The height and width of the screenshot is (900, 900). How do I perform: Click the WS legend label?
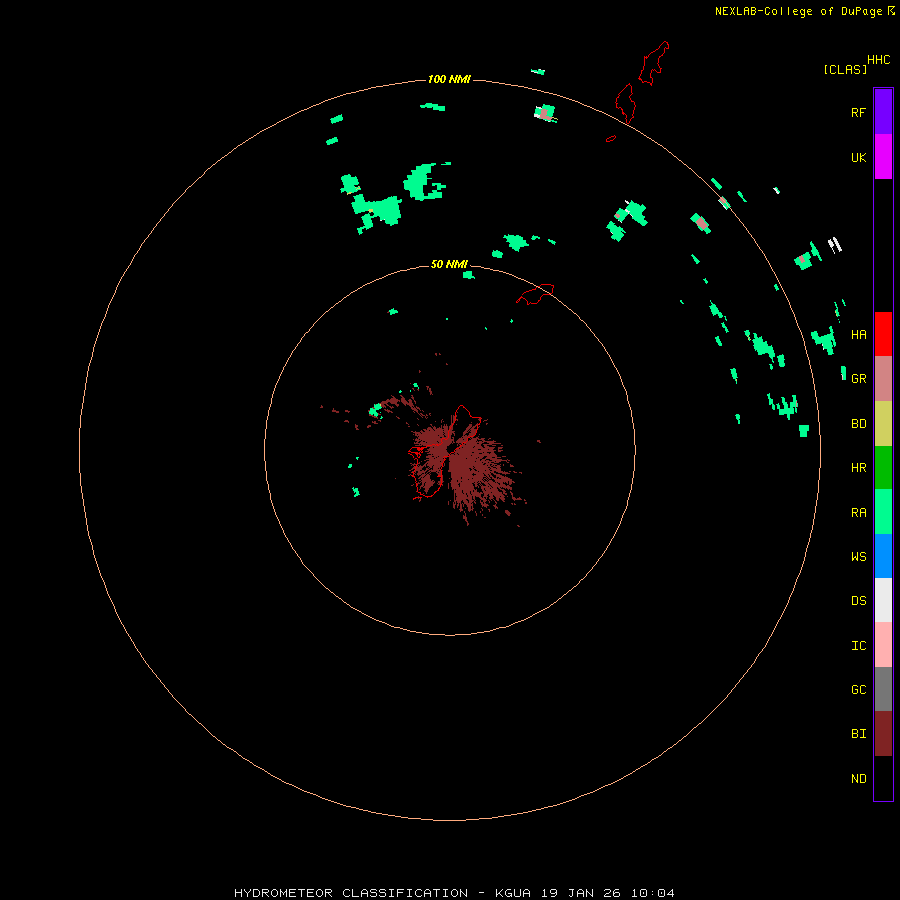click(x=858, y=556)
